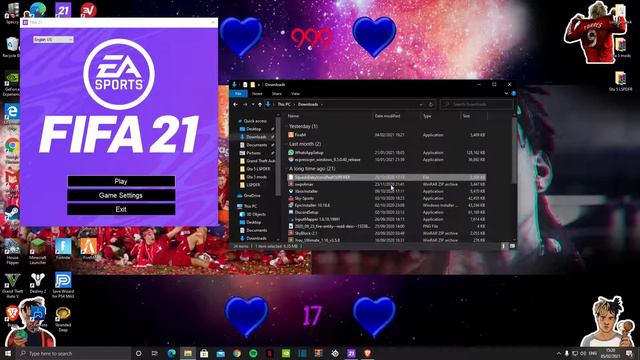The image size is (640, 360).
Task: Collapse the Last month (2) group
Action: tap(305, 144)
